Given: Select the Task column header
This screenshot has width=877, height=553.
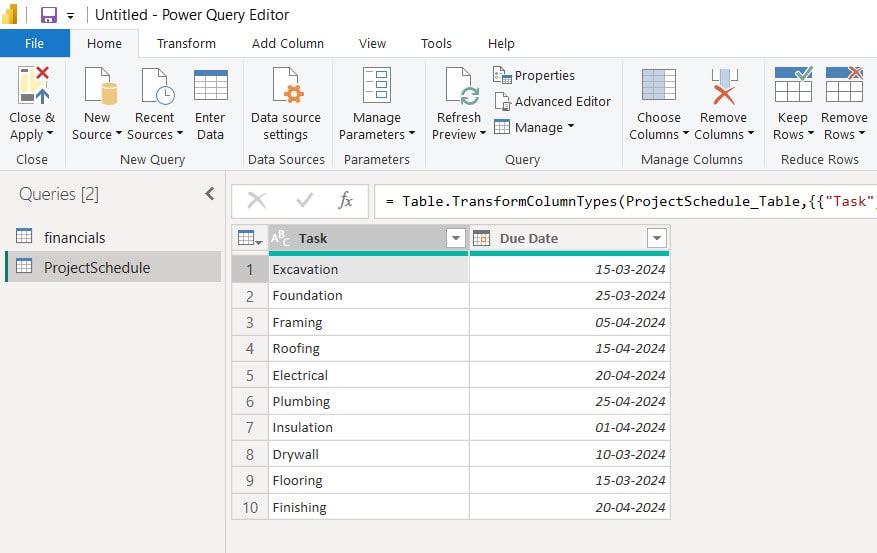Looking at the screenshot, I should tap(369, 238).
